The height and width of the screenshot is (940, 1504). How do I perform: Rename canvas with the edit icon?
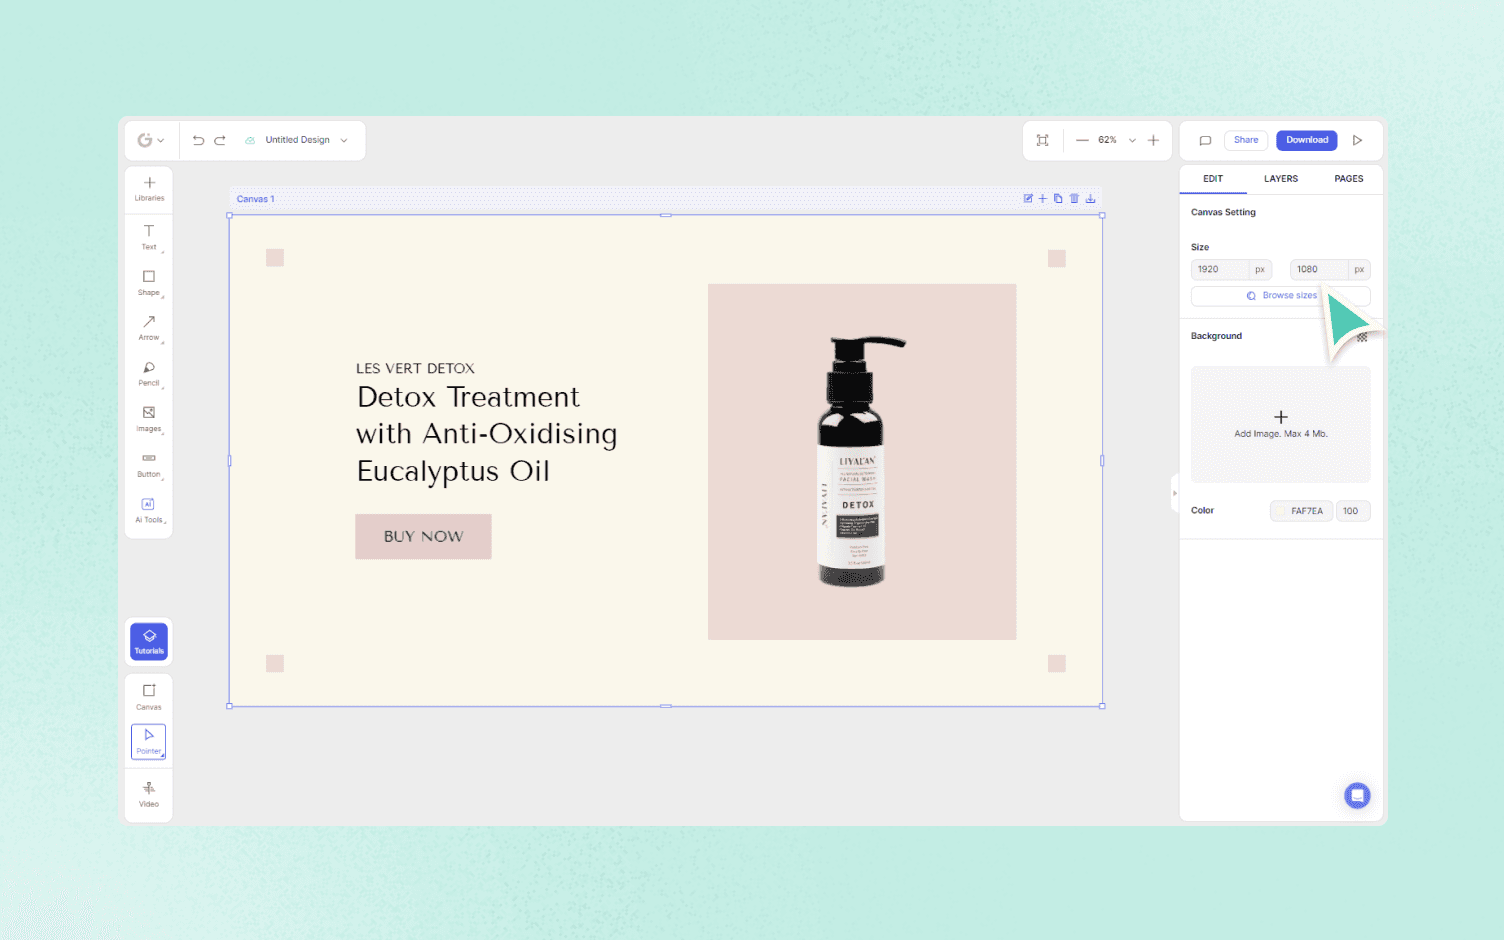tap(1028, 199)
